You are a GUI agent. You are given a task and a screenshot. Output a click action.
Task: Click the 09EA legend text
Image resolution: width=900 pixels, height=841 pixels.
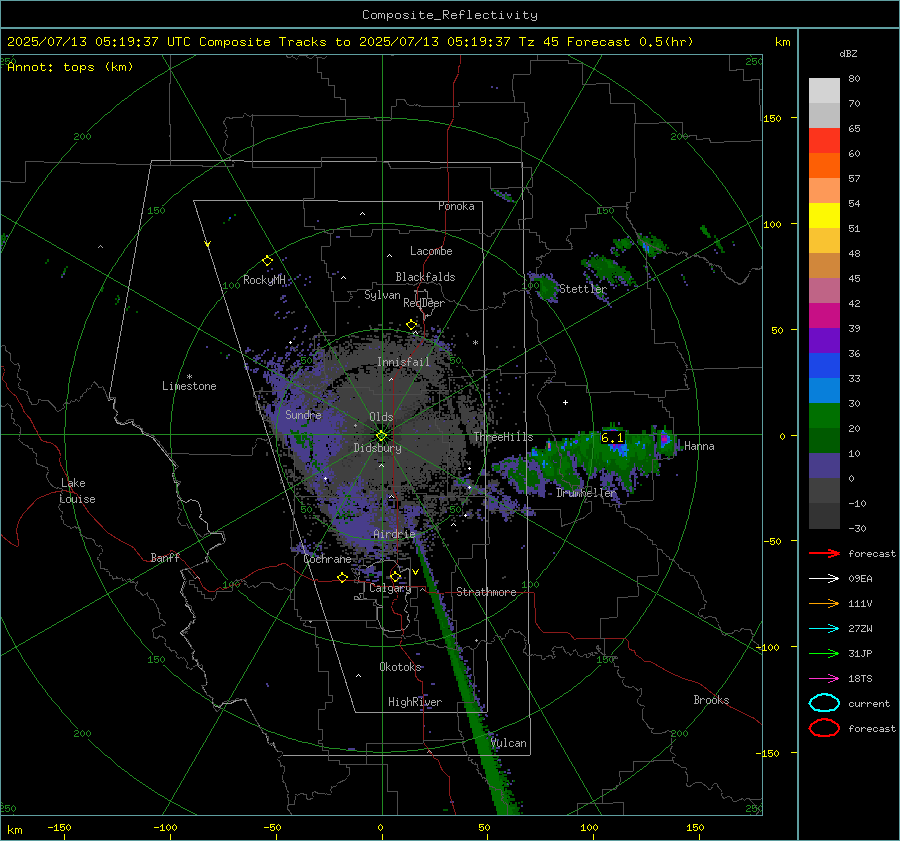(x=860, y=579)
